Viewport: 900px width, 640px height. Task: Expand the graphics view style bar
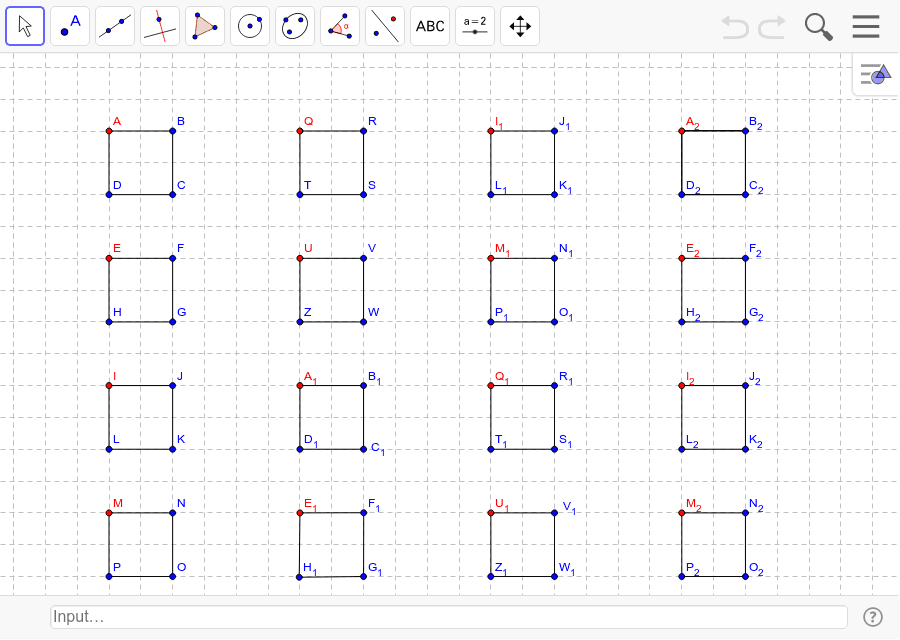pos(873,73)
